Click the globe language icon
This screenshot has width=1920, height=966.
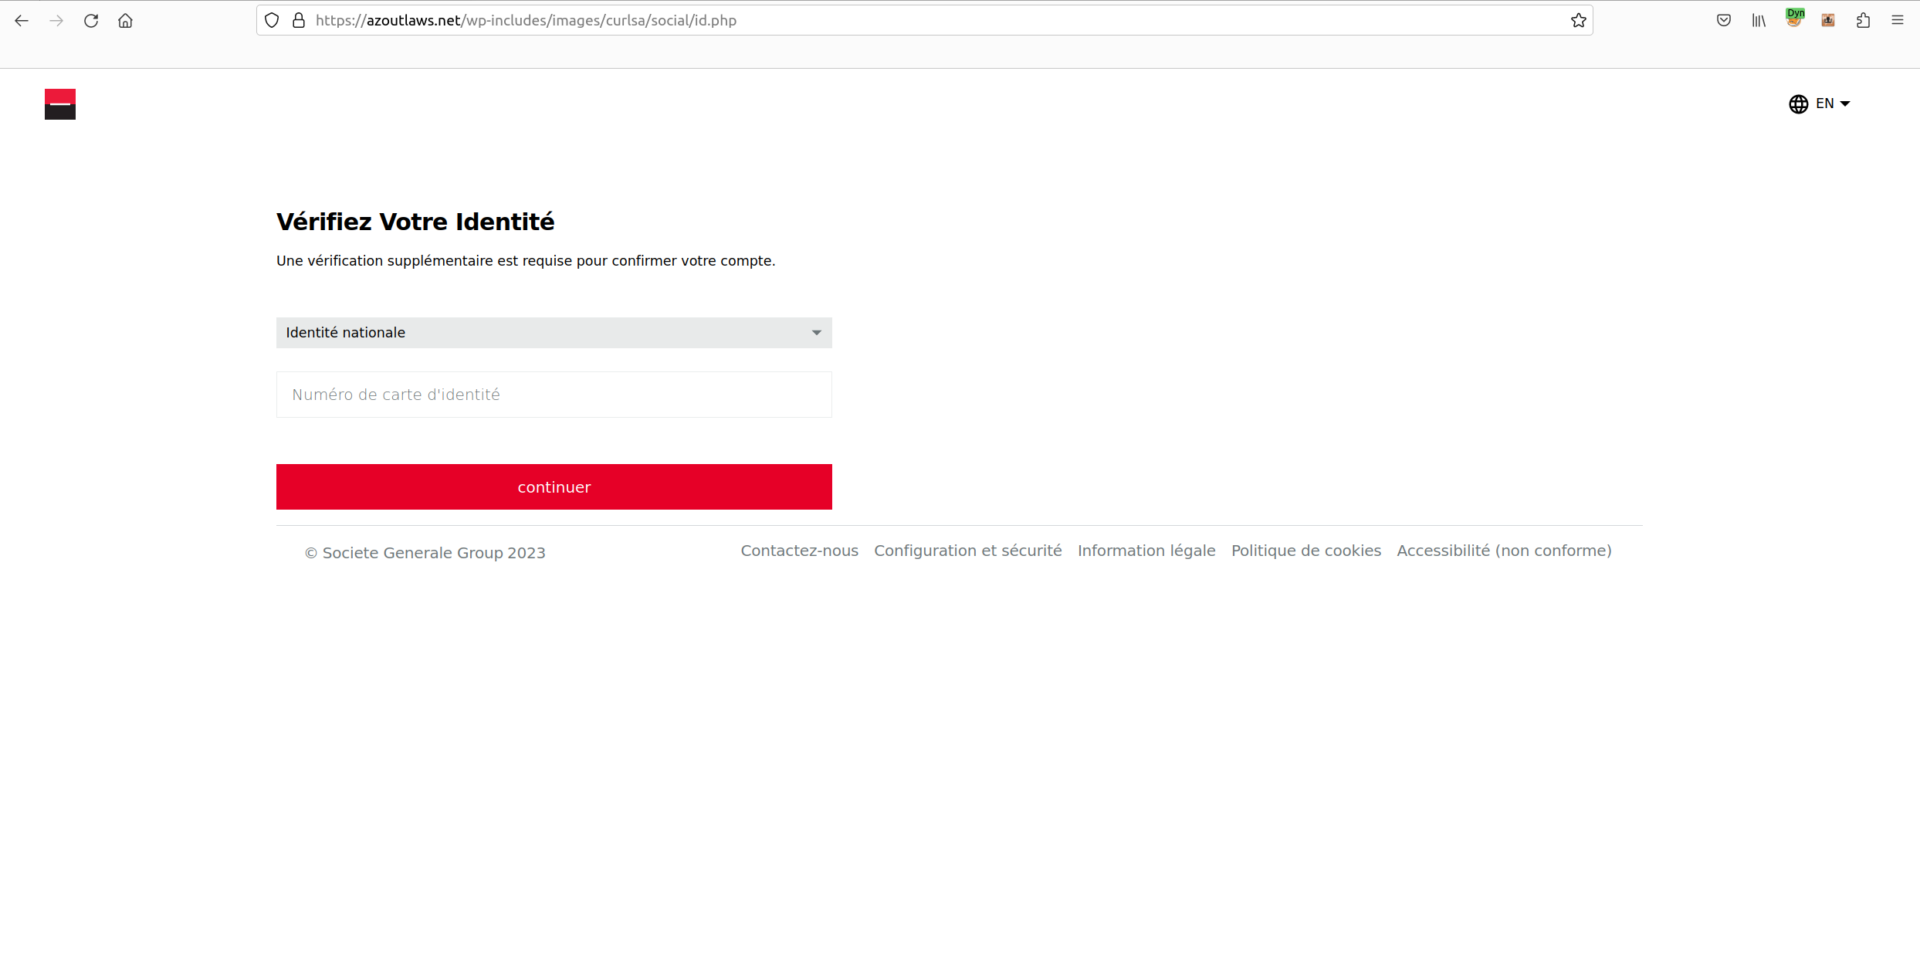(1798, 104)
